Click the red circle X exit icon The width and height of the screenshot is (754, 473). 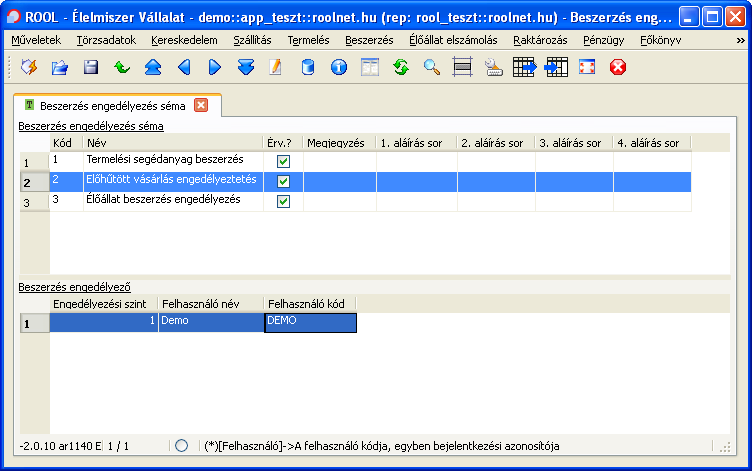tap(618, 67)
